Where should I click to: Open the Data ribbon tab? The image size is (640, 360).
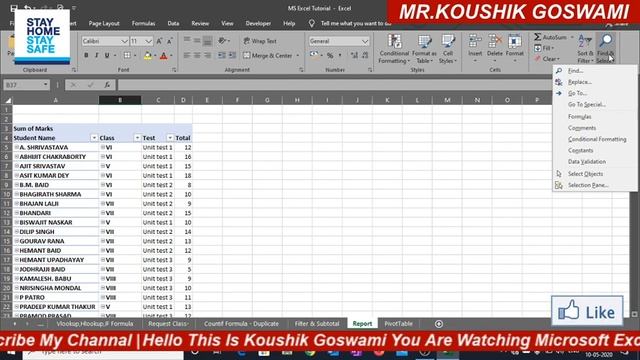click(x=173, y=24)
